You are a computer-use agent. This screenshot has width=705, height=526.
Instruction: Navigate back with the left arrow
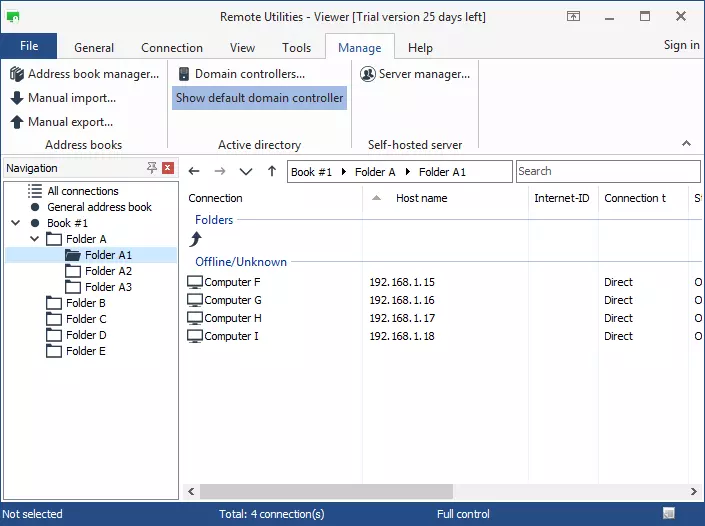coord(194,172)
